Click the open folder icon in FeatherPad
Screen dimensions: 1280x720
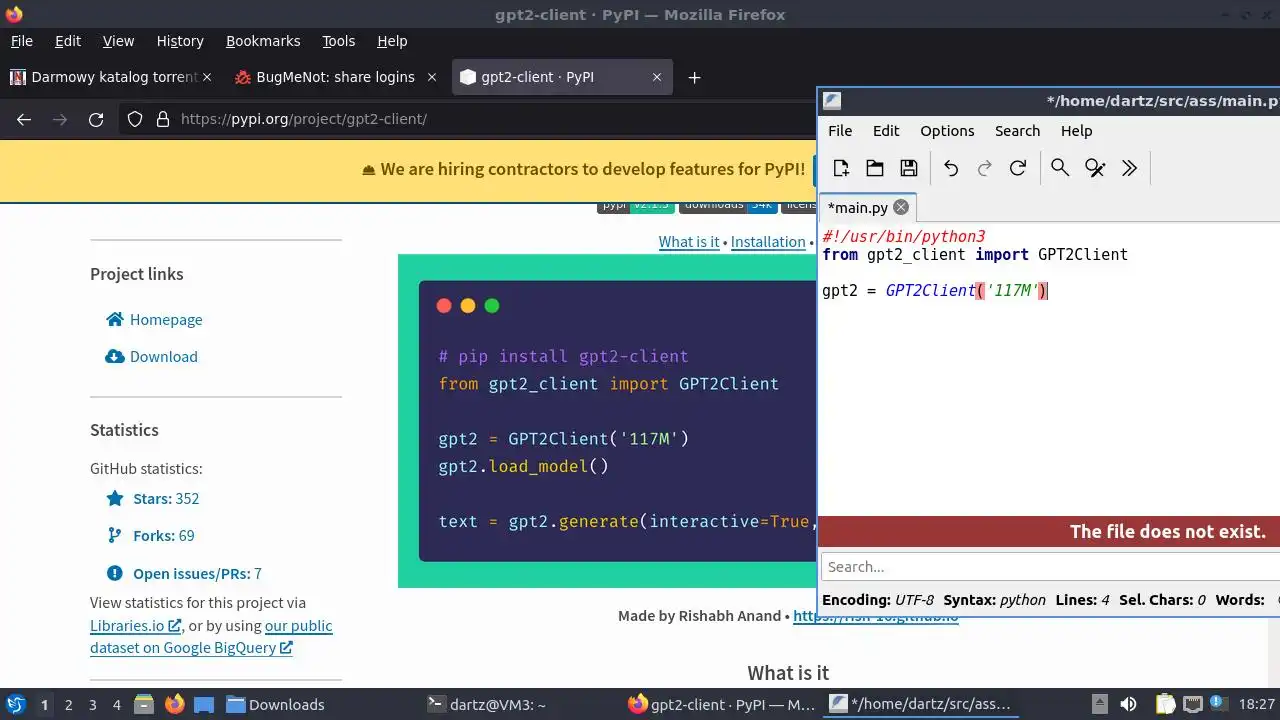coord(875,168)
